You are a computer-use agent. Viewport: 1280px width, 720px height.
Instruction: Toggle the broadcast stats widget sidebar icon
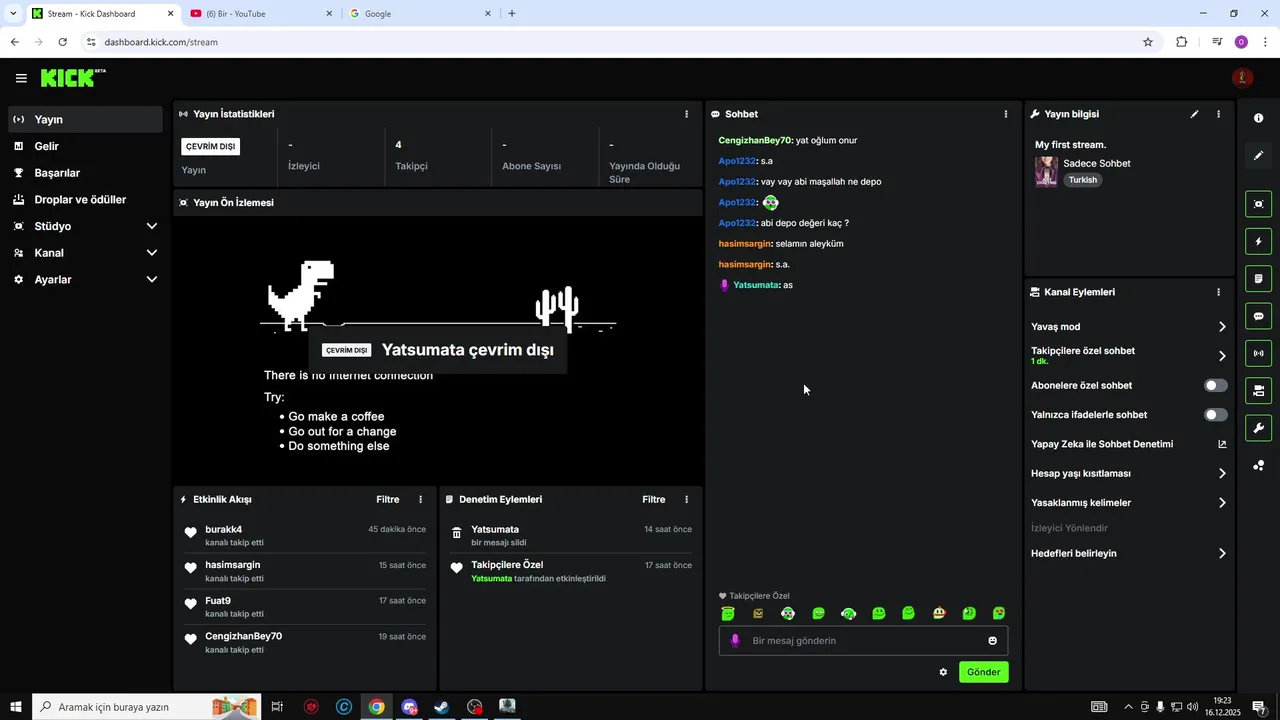[x=1258, y=353]
